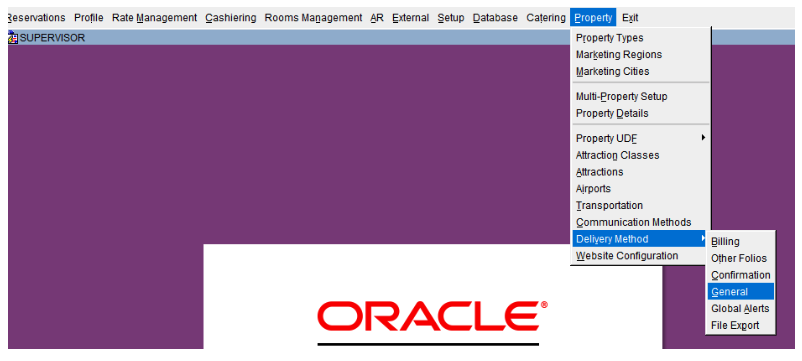Choose Confirmation delivery method
The width and height of the screenshot is (802, 361).
(x=741, y=275)
